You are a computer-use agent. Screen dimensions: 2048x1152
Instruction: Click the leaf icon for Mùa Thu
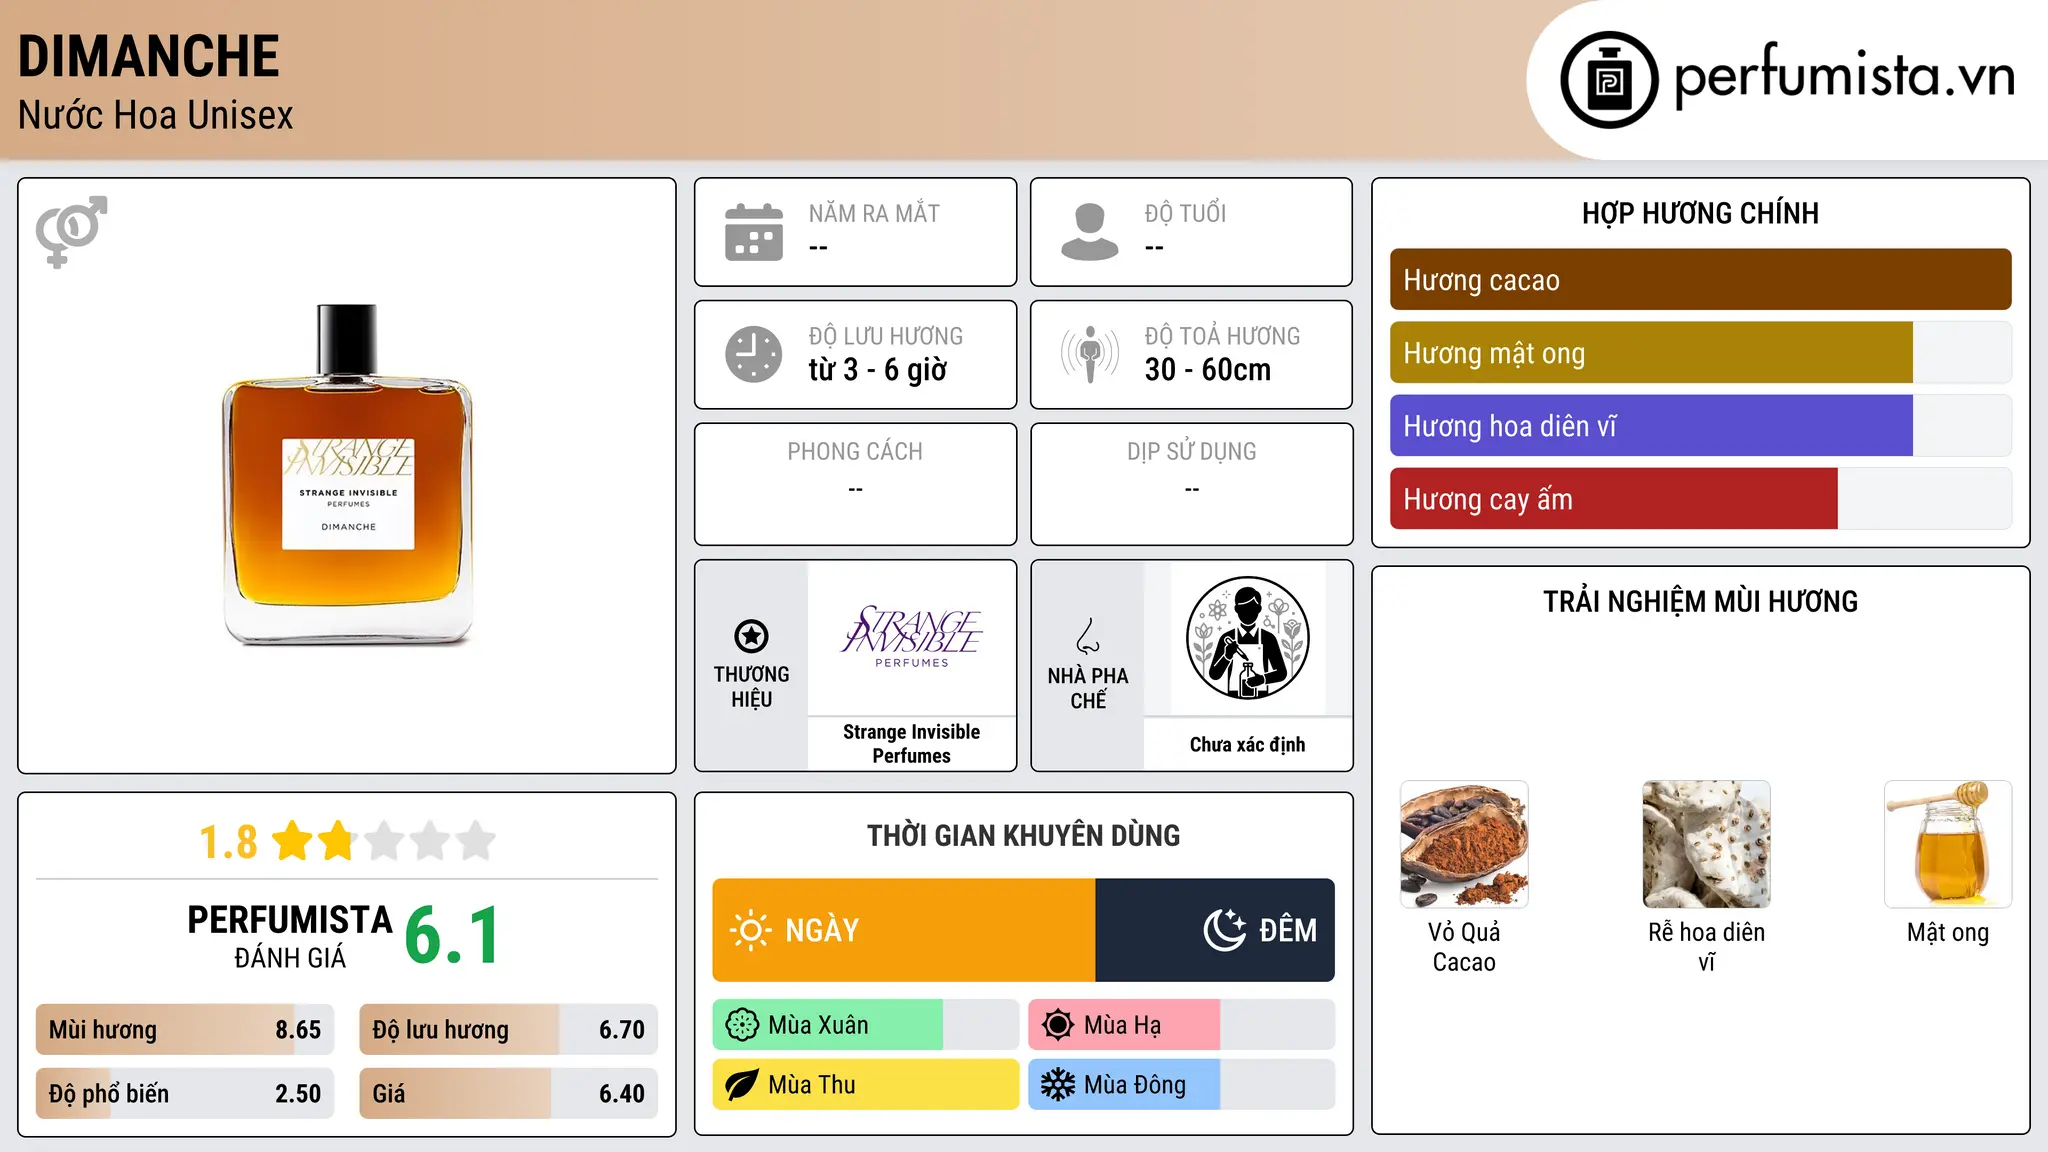coord(742,1085)
